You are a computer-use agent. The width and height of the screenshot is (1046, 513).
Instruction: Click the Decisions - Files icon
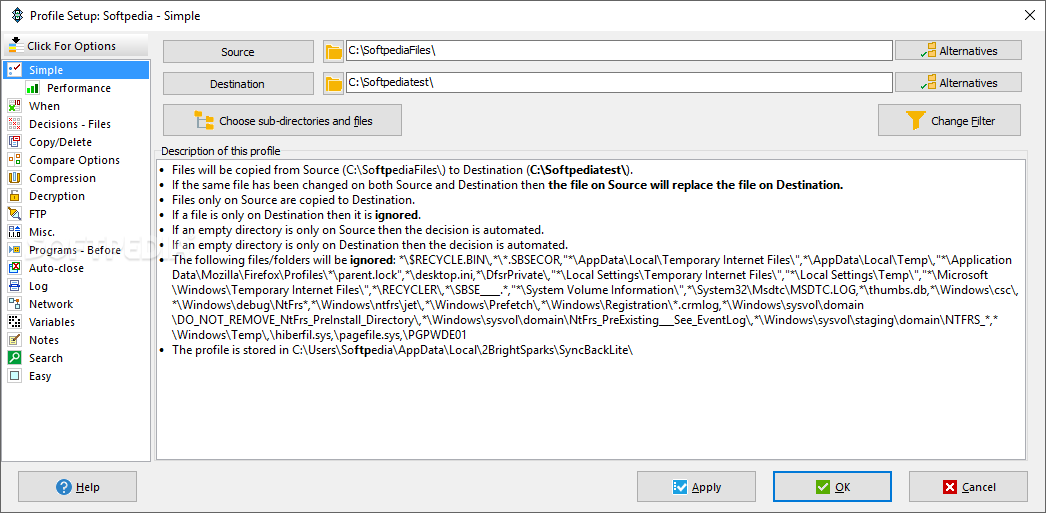pyautogui.click(x=14, y=124)
